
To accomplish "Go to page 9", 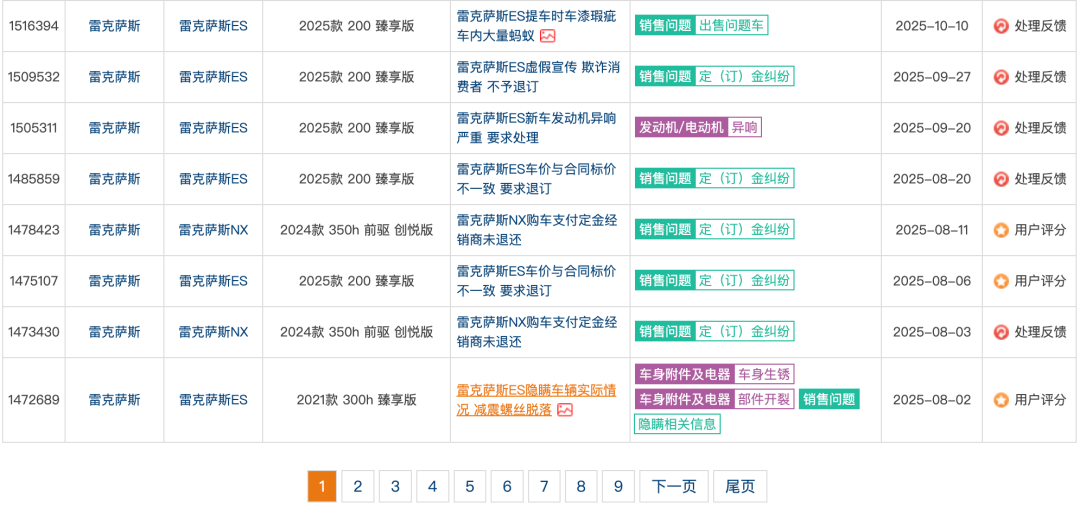I will coord(618,487).
